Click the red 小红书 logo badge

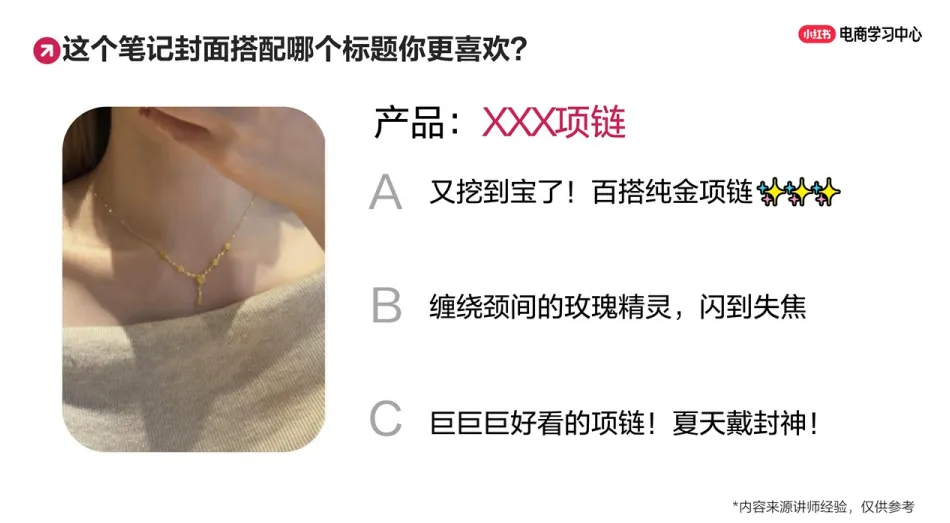click(x=816, y=35)
